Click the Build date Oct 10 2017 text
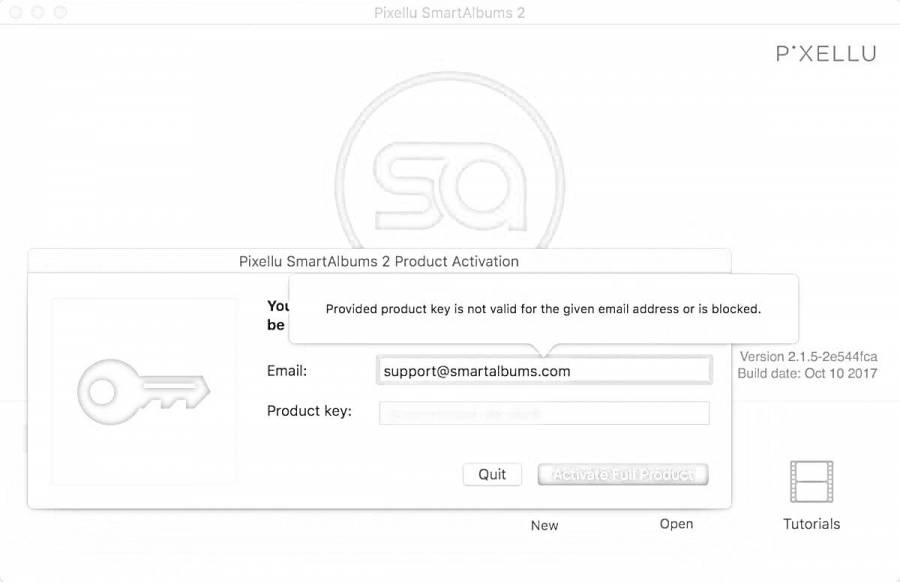 [807, 374]
